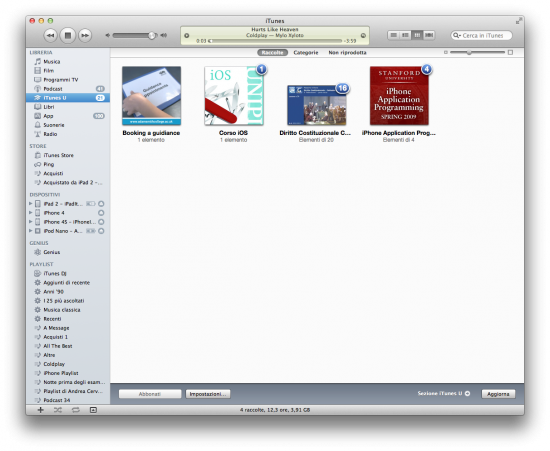The width and height of the screenshot is (550, 451).
Task: Open the Coldplay playlist
Action: (54, 364)
